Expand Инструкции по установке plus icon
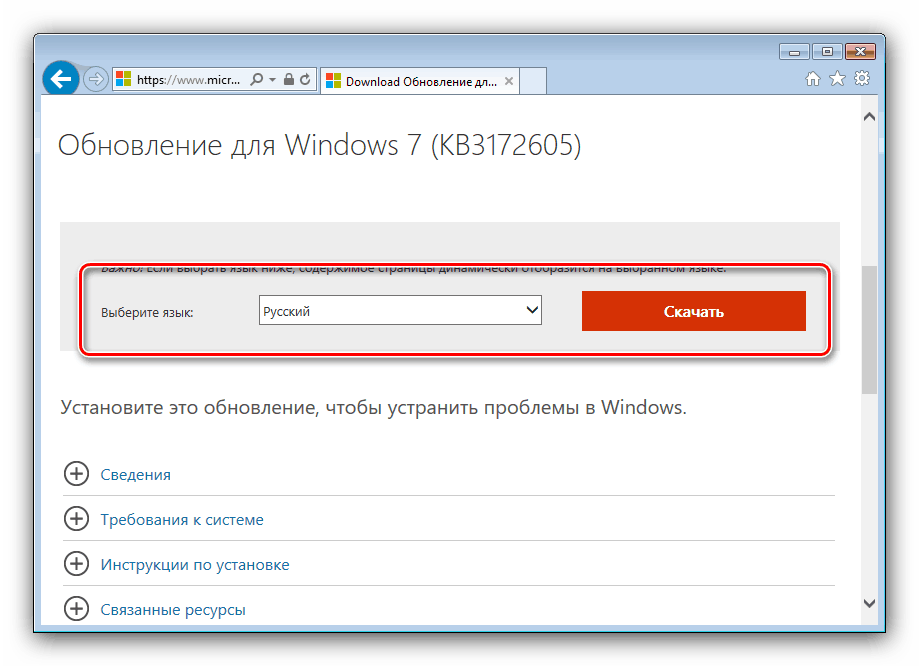 (76, 564)
